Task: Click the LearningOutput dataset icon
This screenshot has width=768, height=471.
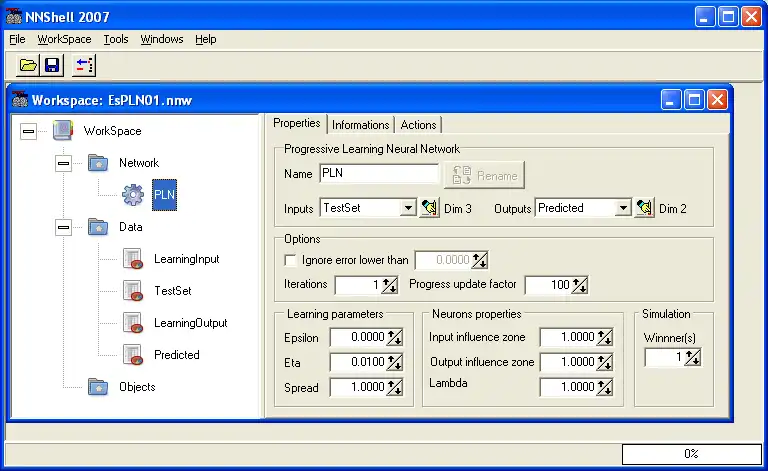Action: (133, 323)
